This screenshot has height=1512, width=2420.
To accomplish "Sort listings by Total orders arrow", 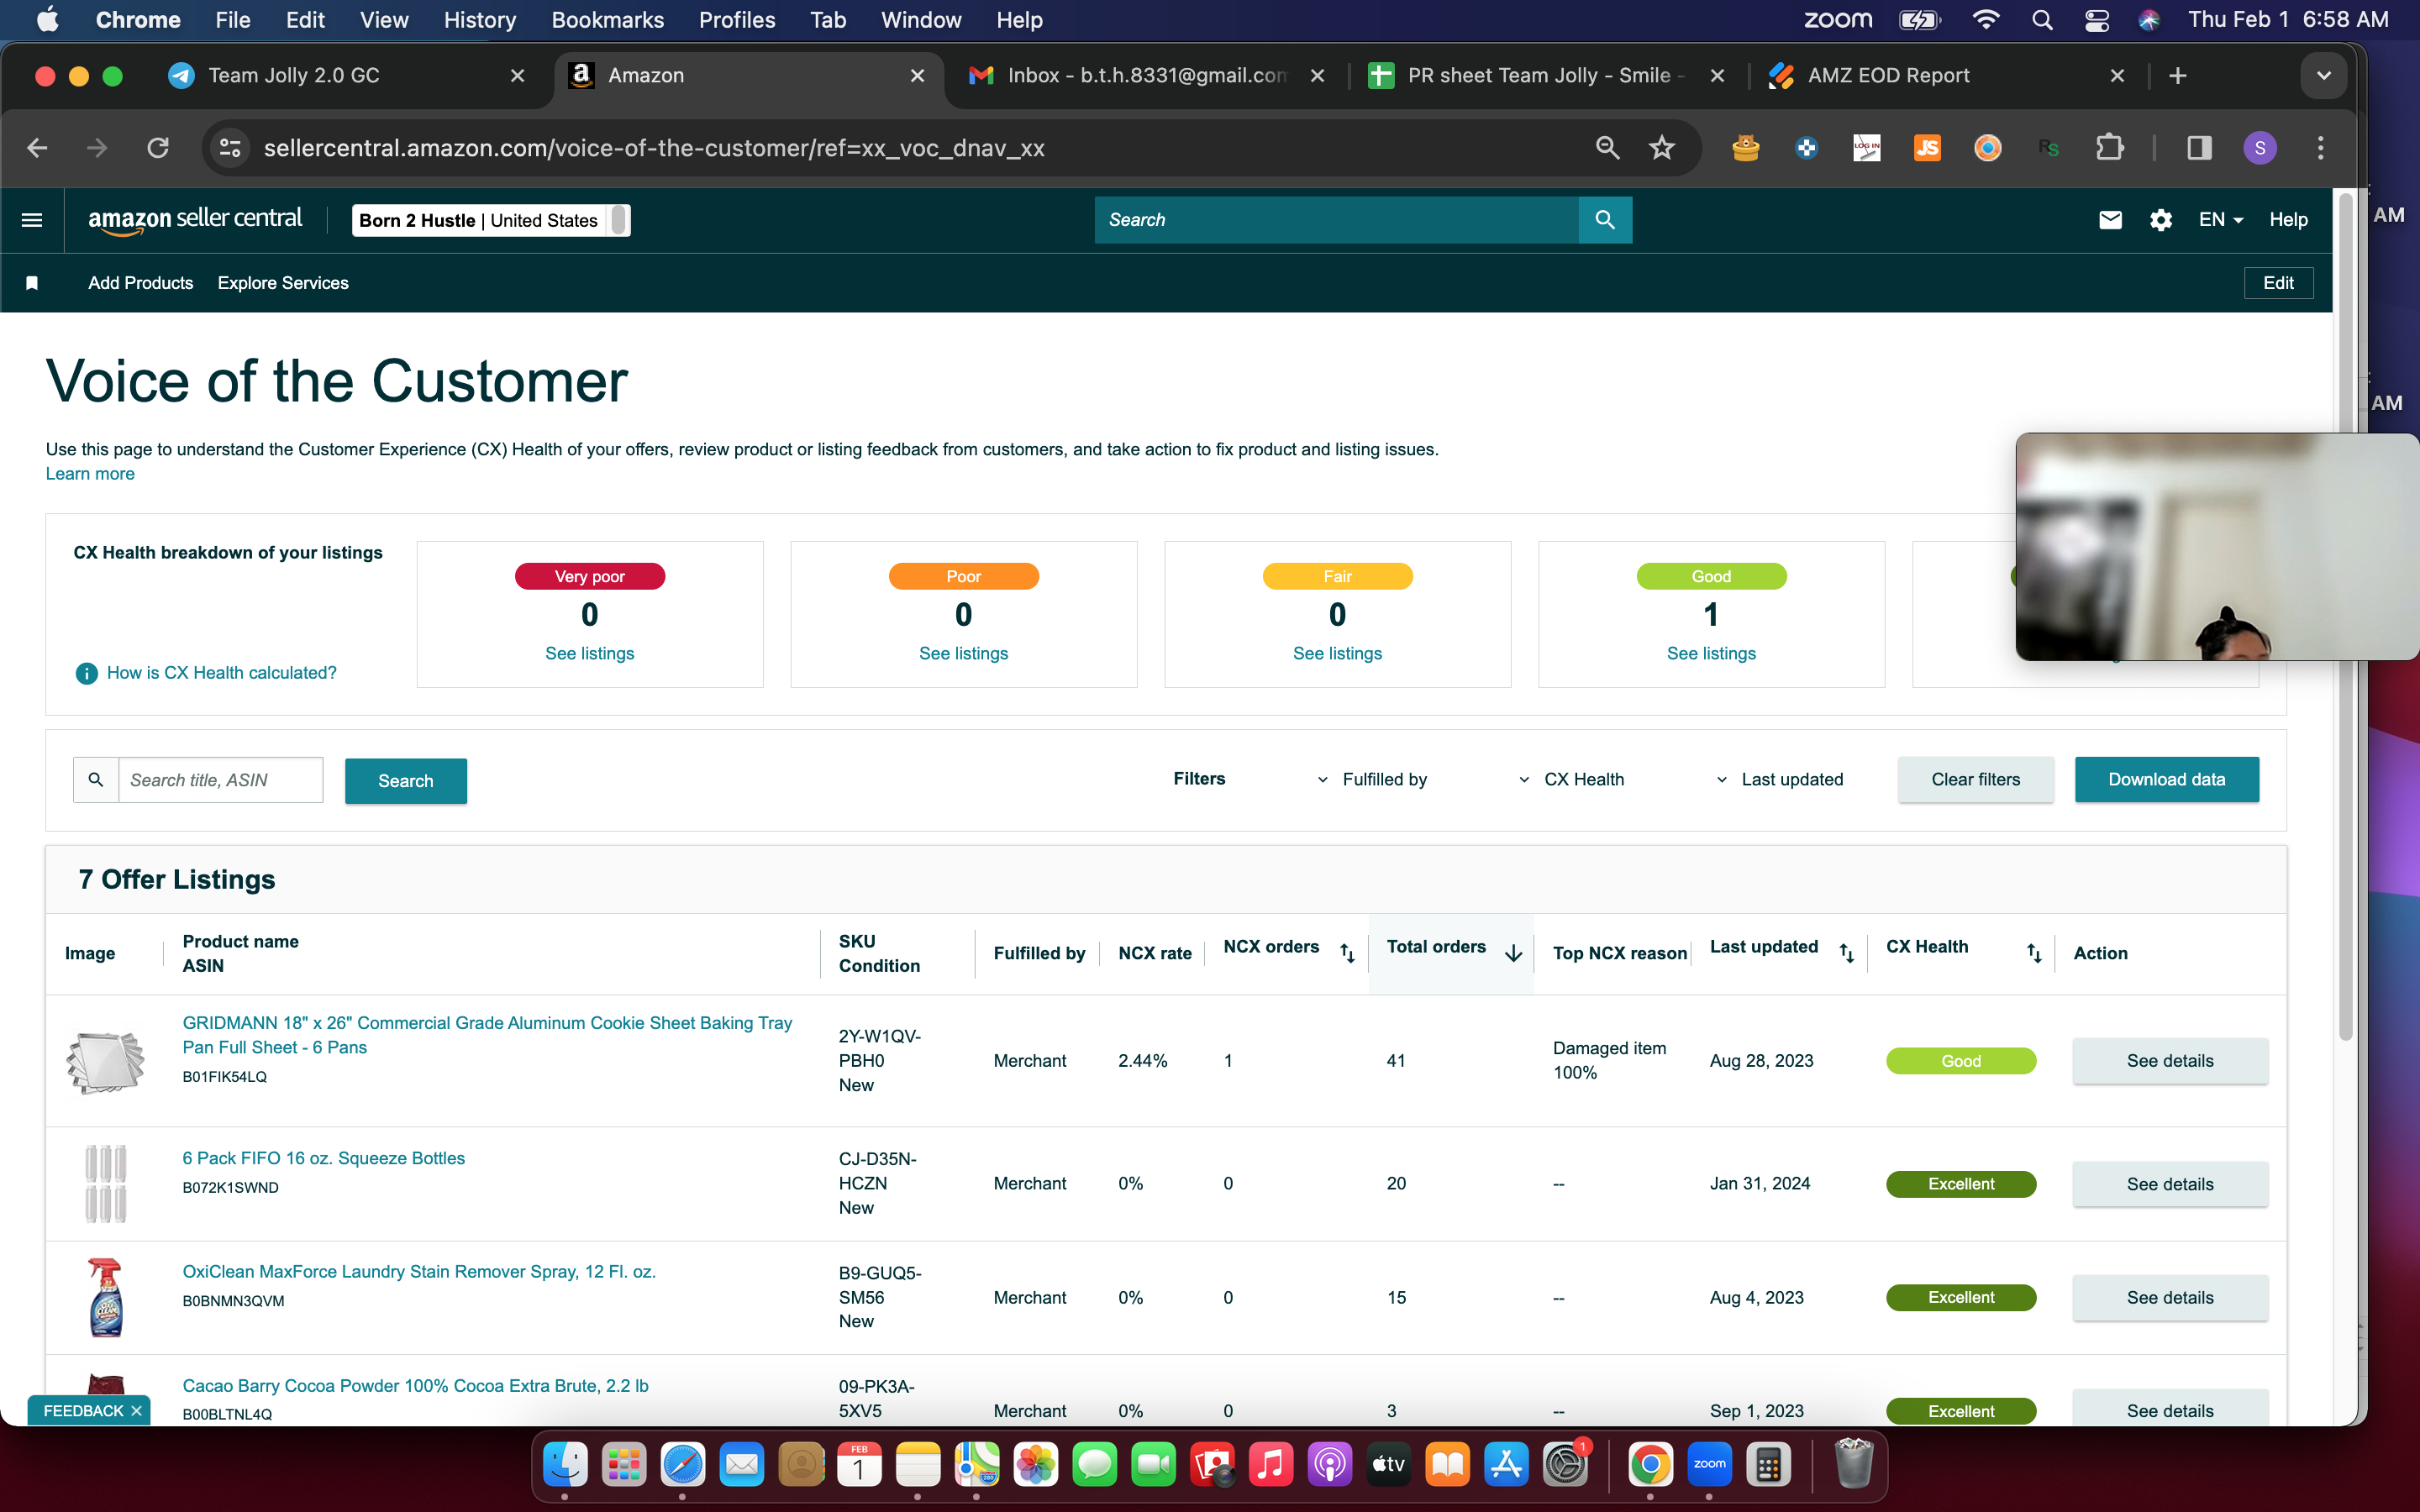I will [1514, 953].
